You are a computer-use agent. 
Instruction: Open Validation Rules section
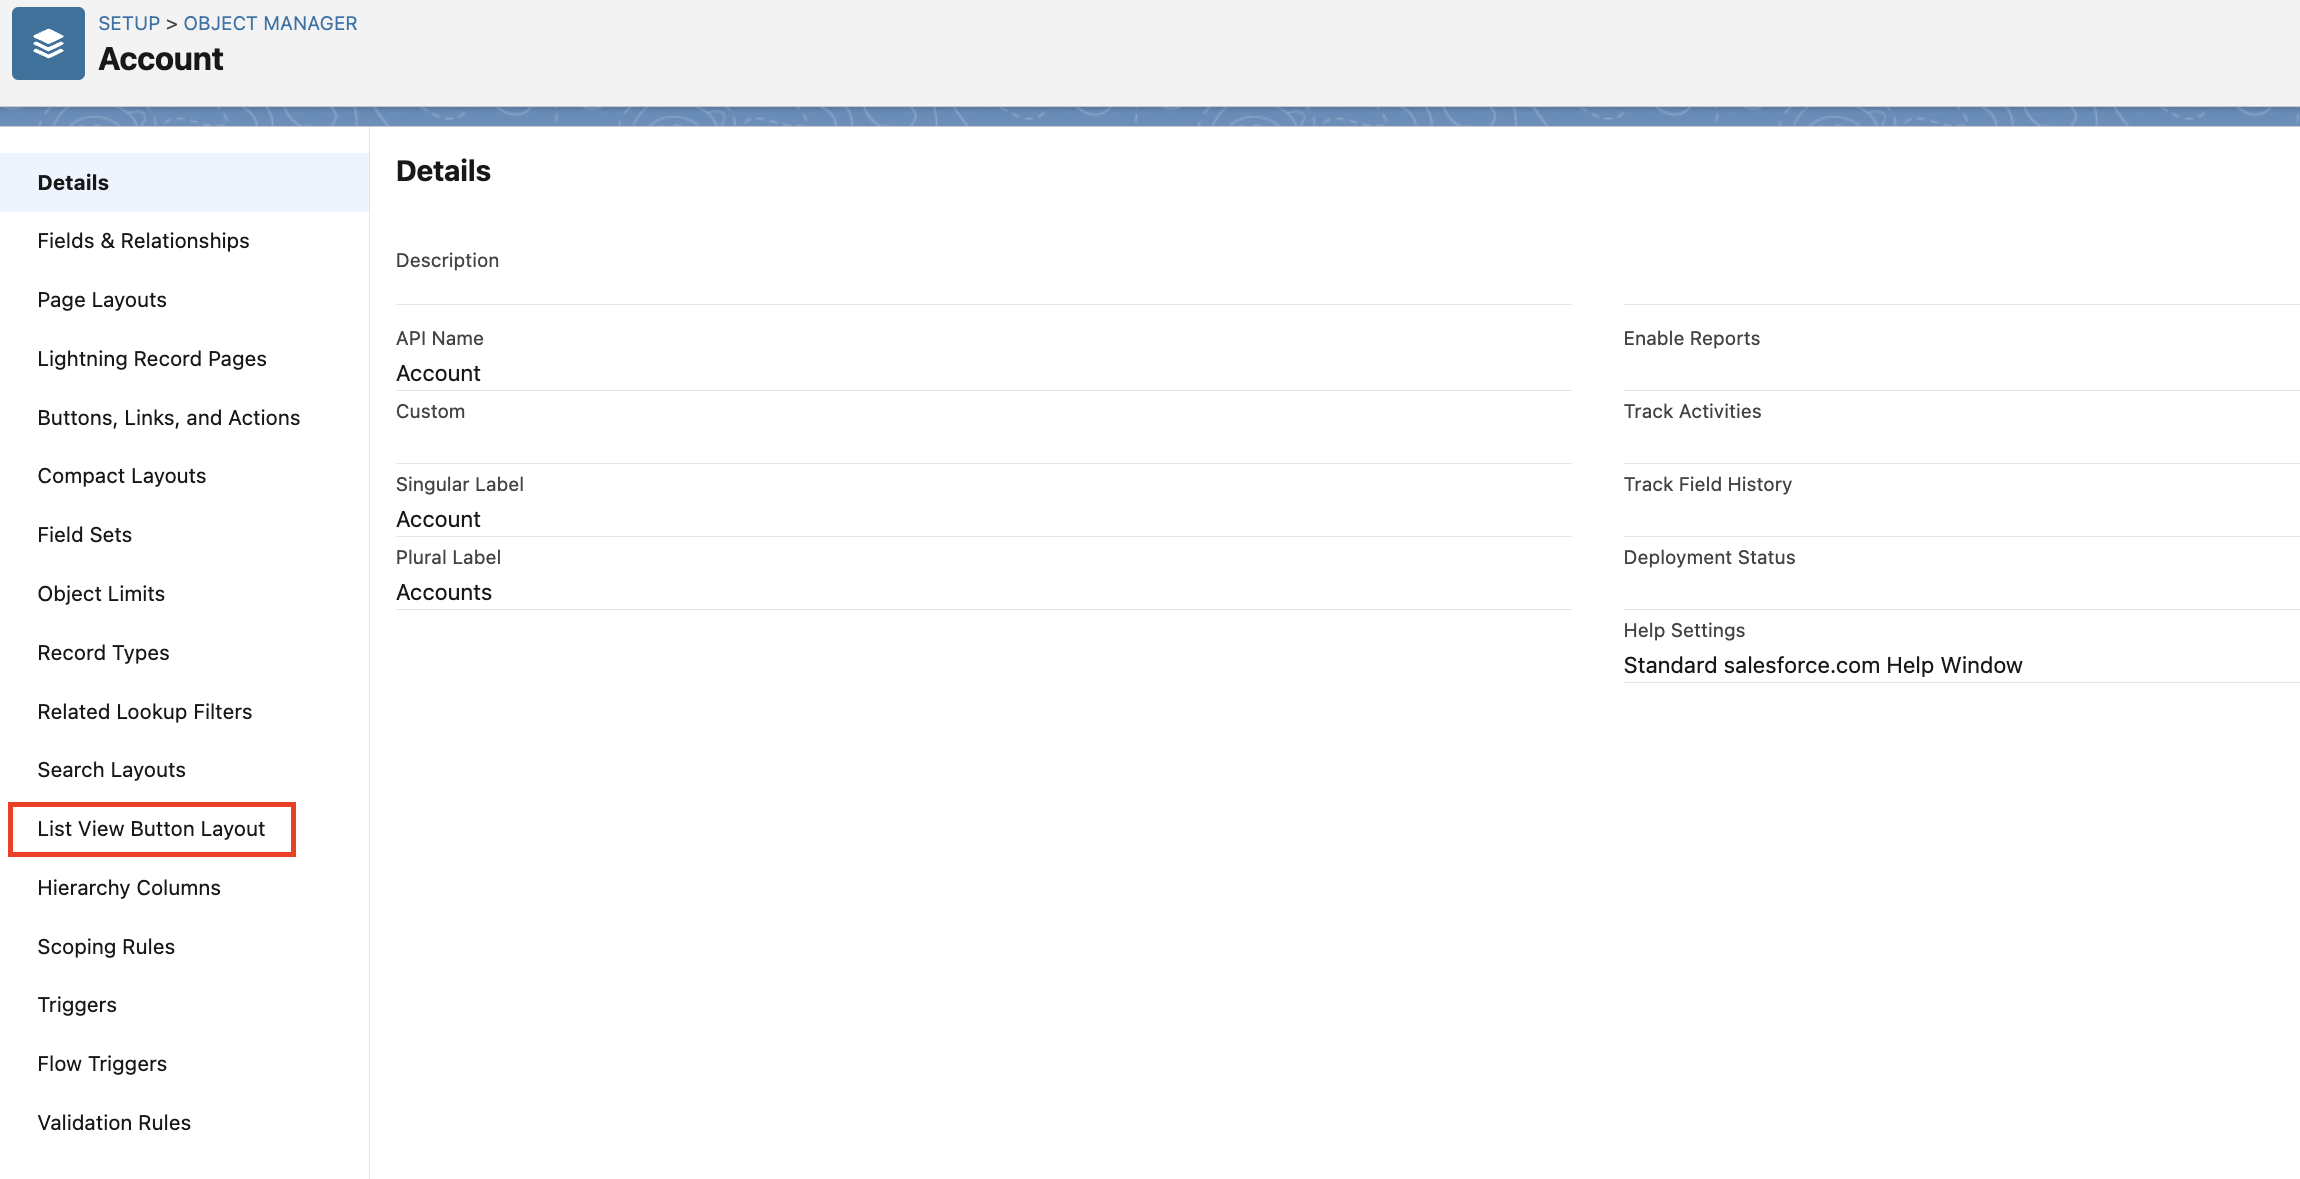click(114, 1123)
